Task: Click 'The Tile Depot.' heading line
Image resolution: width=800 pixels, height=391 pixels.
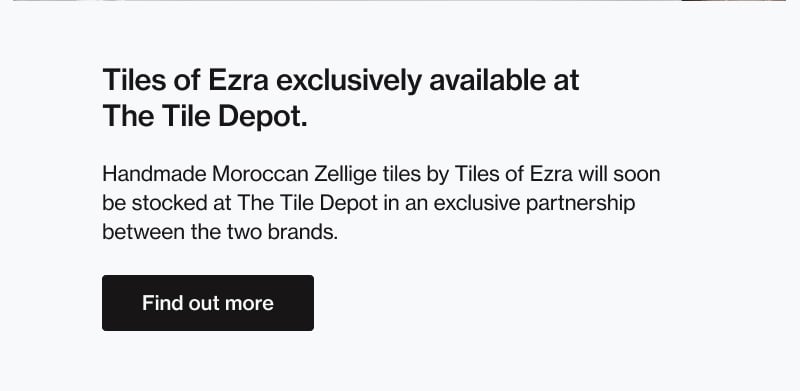Action: (x=205, y=117)
